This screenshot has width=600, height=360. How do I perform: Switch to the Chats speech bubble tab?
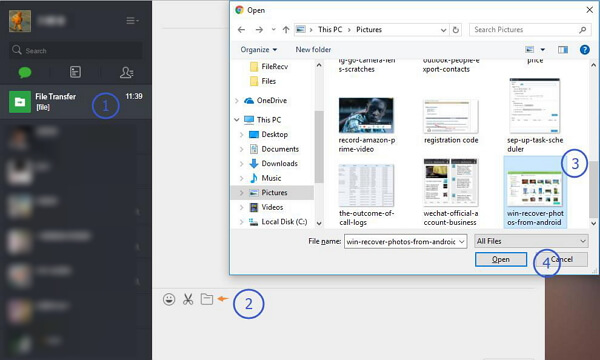coord(25,72)
